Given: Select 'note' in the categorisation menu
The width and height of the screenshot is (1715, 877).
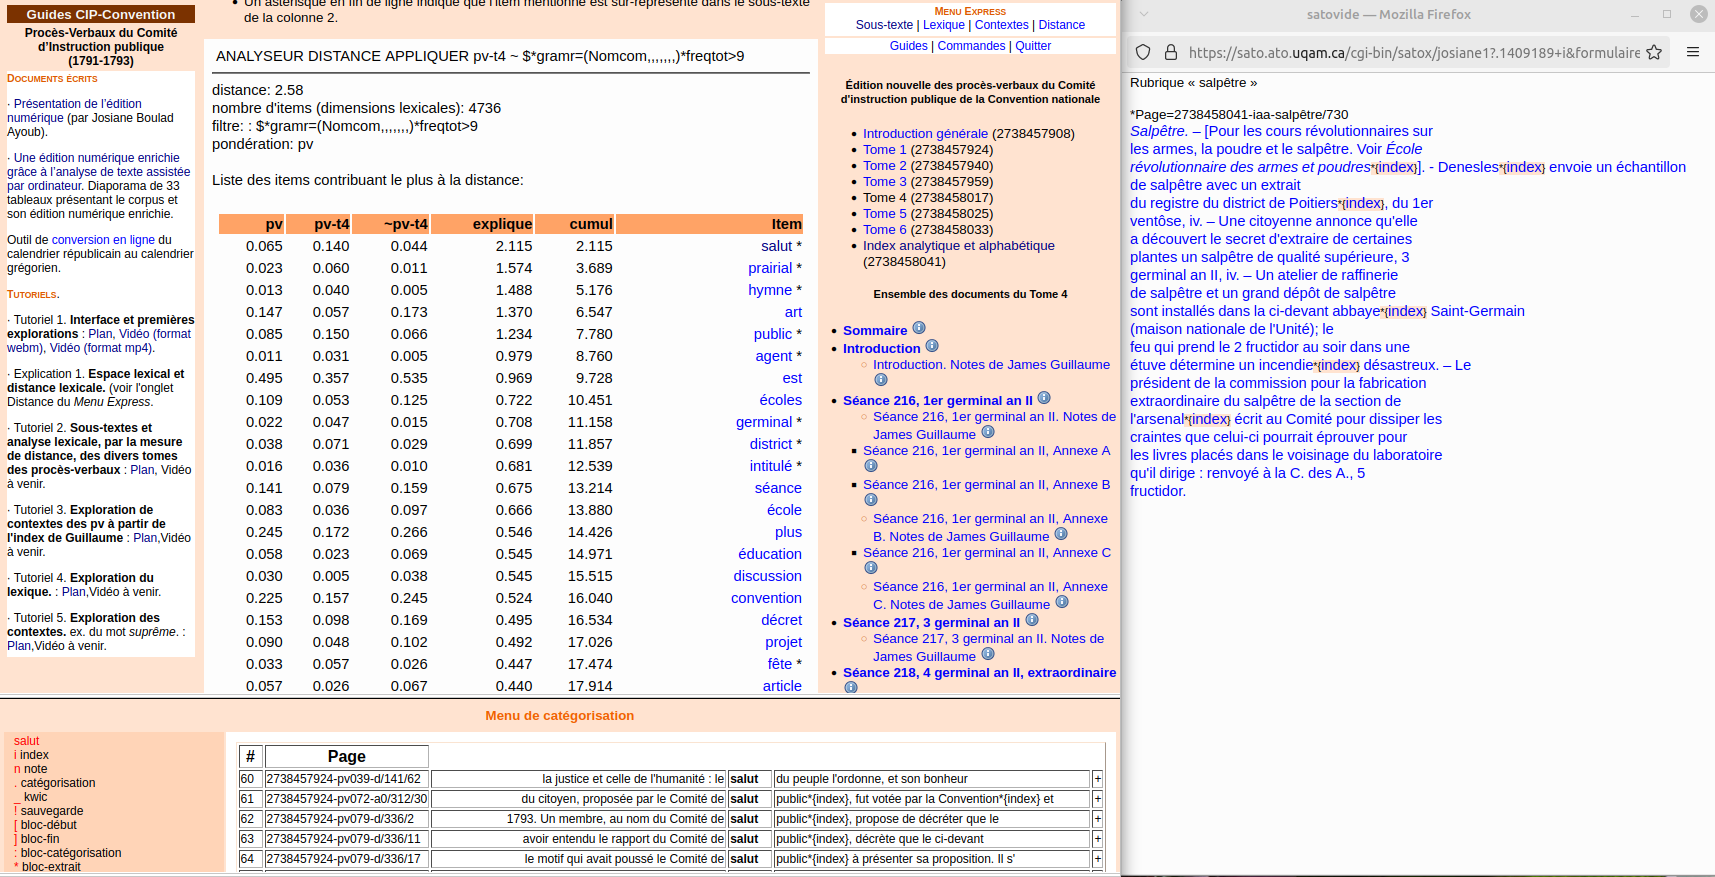Looking at the screenshot, I should 35,769.
